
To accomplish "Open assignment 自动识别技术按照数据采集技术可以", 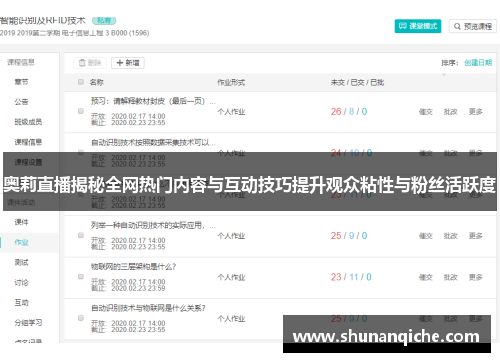I will [153, 143].
